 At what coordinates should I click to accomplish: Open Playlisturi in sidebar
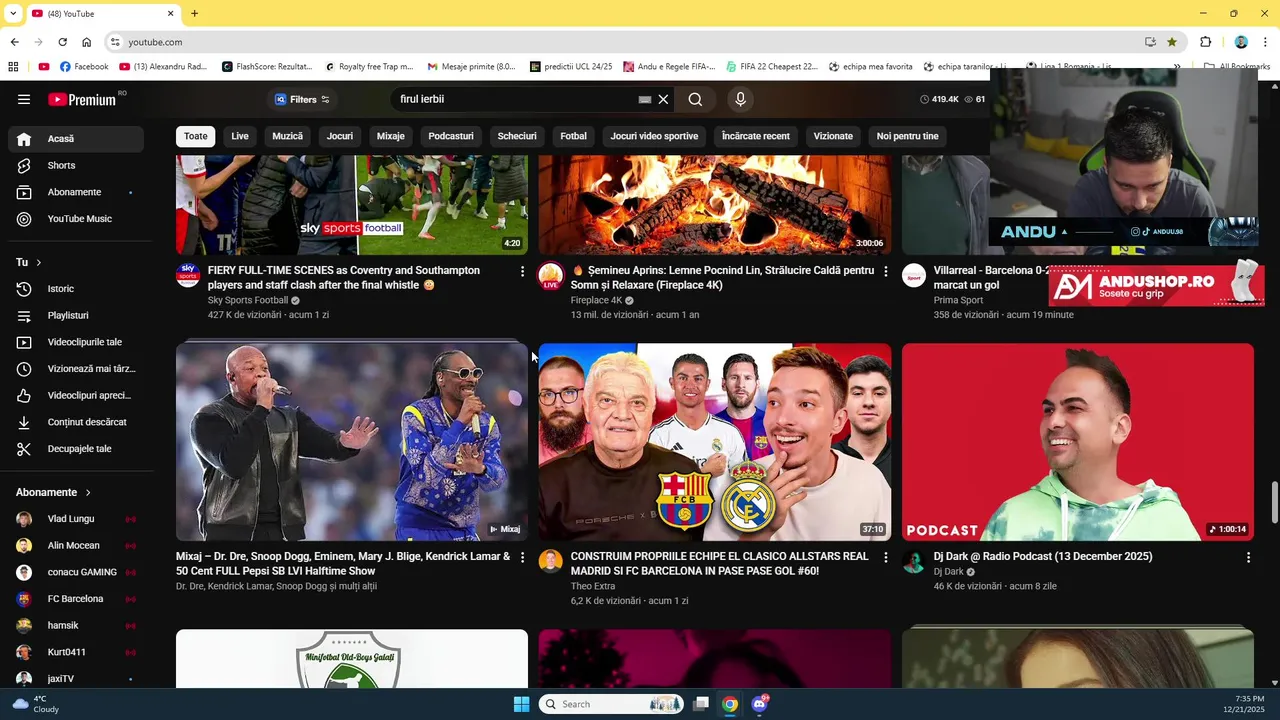point(76,315)
